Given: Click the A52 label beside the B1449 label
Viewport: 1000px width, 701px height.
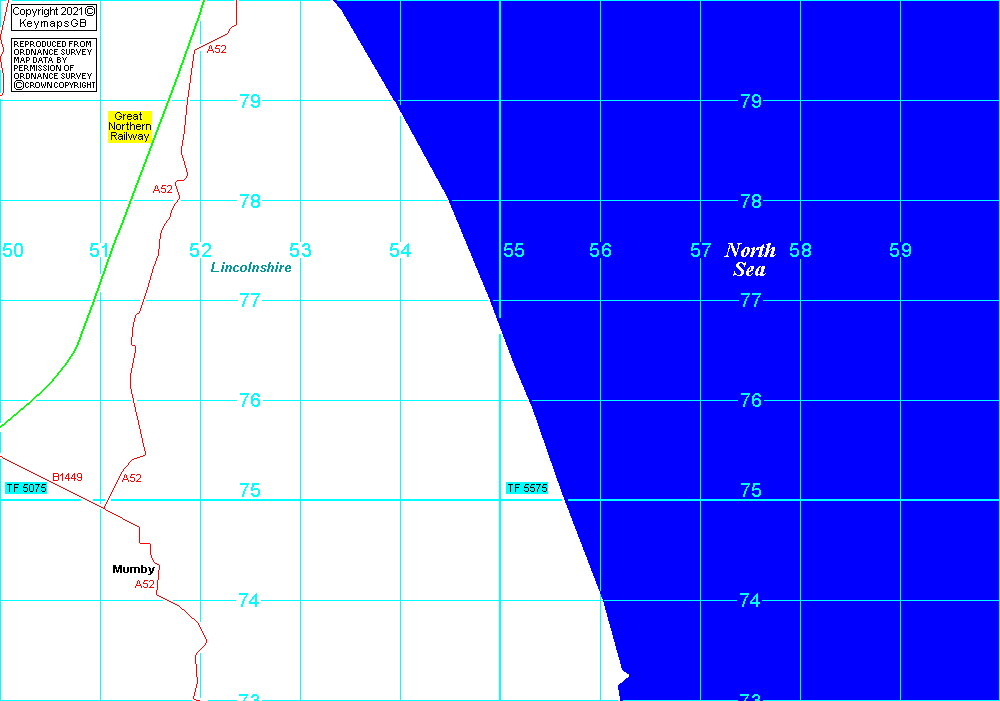Looking at the screenshot, I should 131,478.
